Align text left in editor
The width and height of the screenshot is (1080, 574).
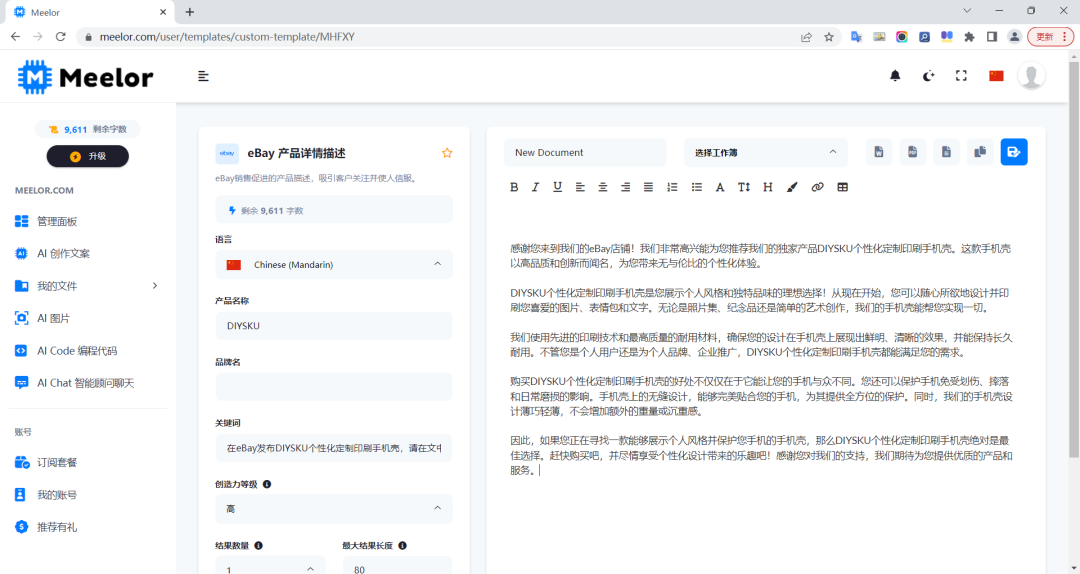pos(580,187)
